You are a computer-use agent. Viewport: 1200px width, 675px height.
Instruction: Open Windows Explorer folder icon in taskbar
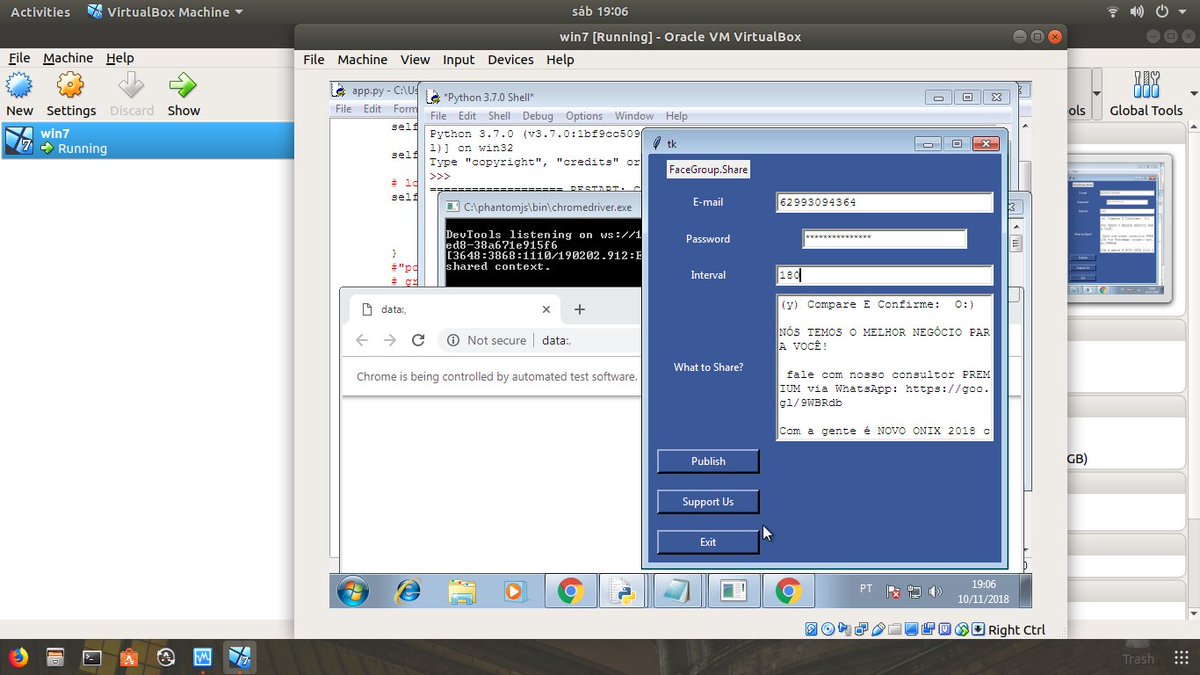click(x=461, y=591)
